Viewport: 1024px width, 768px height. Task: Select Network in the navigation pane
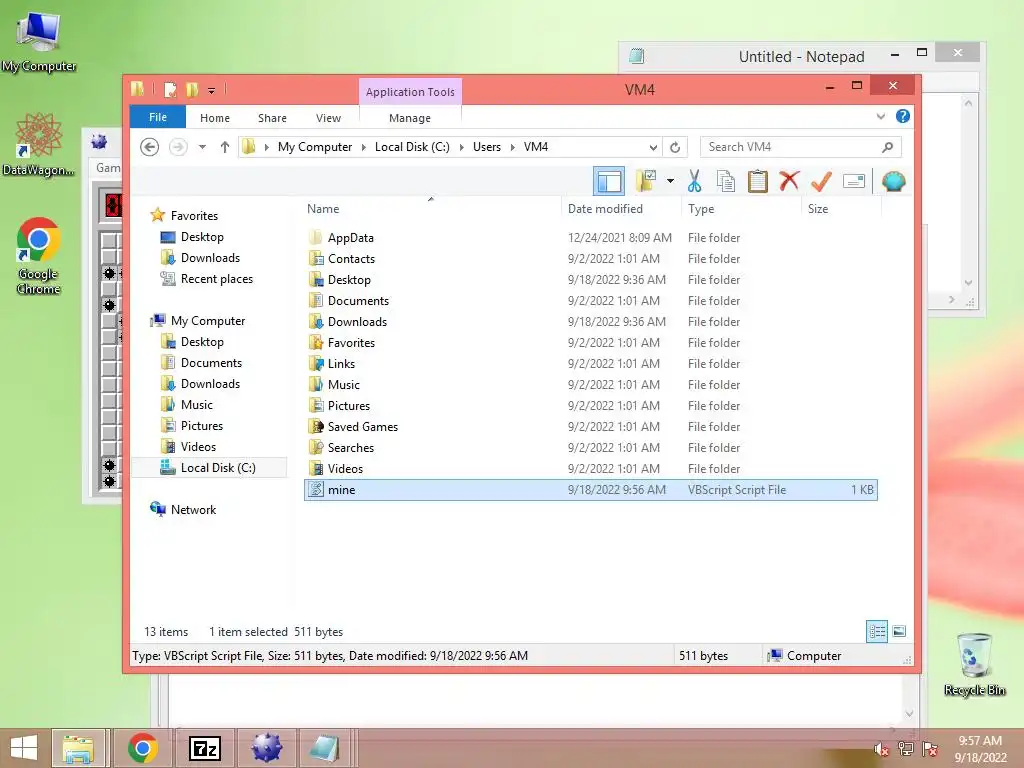[193, 509]
